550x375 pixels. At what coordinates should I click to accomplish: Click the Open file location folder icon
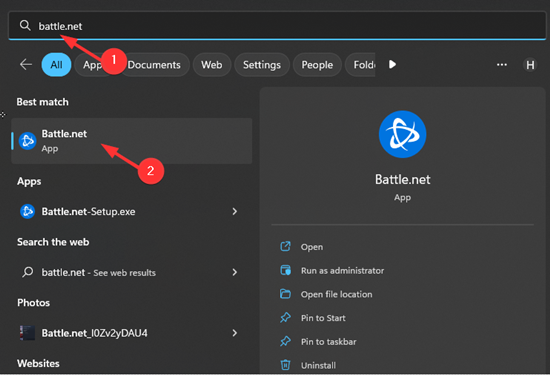[285, 294]
